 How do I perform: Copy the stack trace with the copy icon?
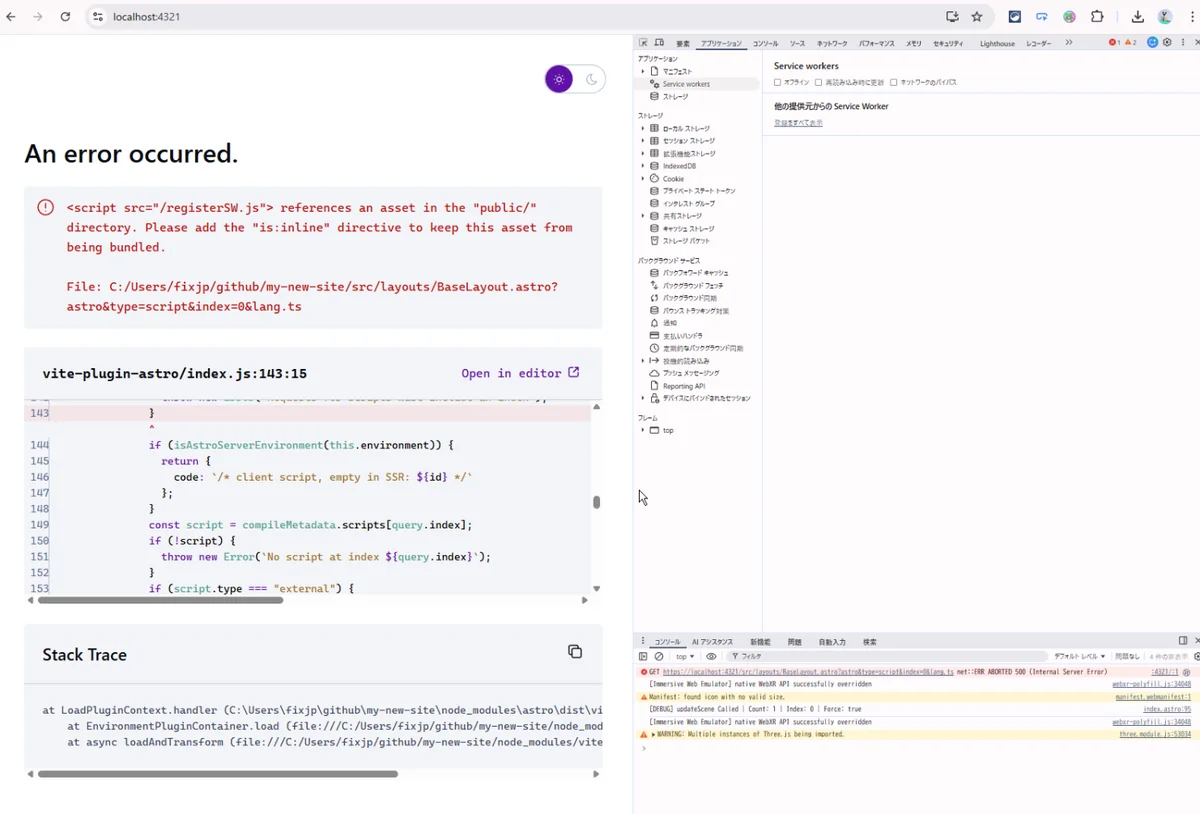[575, 652]
